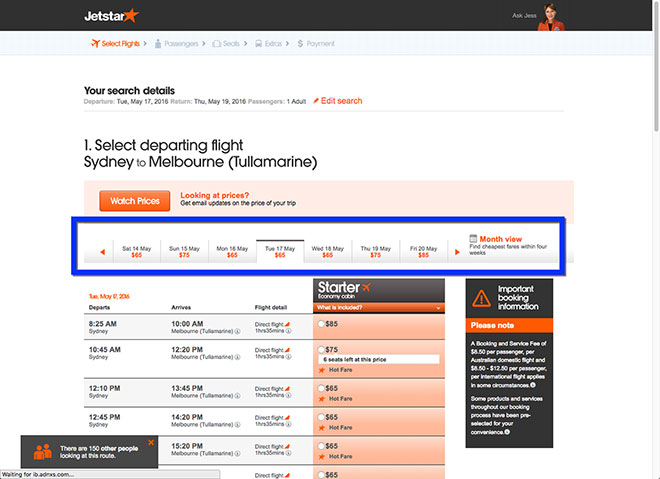660x479 pixels.
Task: Select Thu 19 May date tab
Action: [x=375, y=252]
